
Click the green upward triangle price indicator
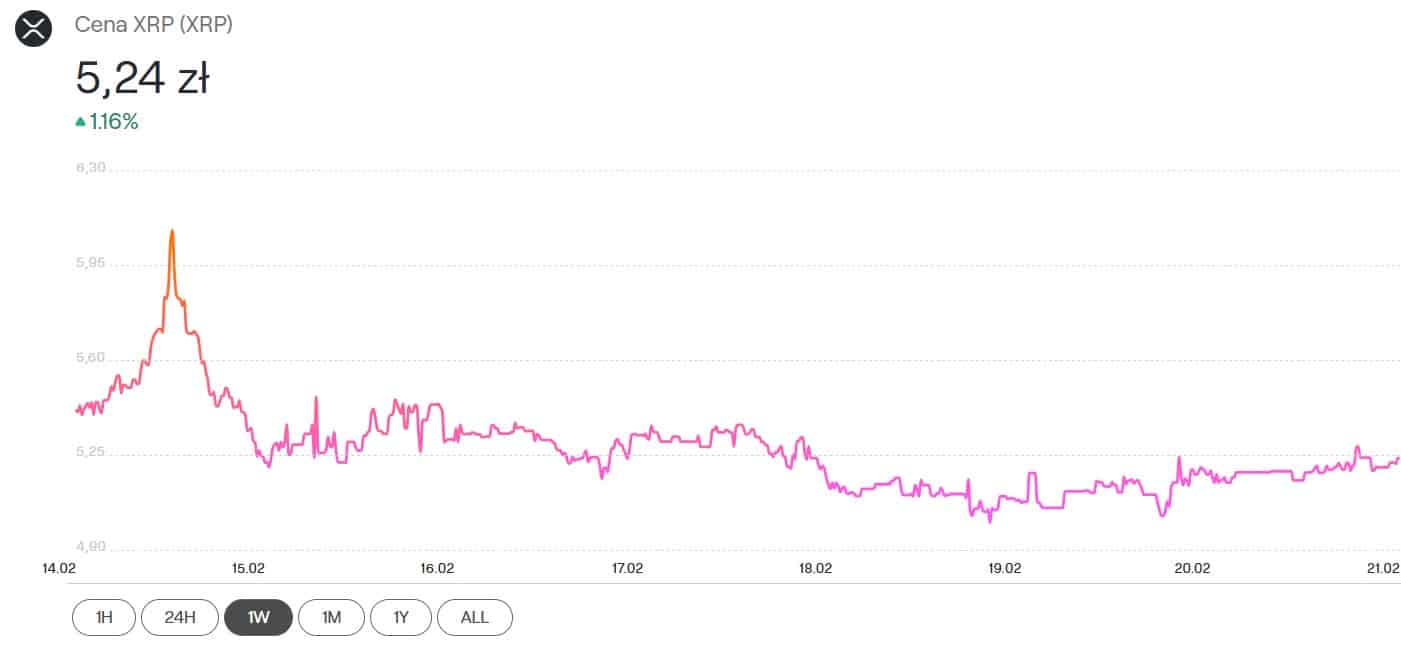click(80, 122)
